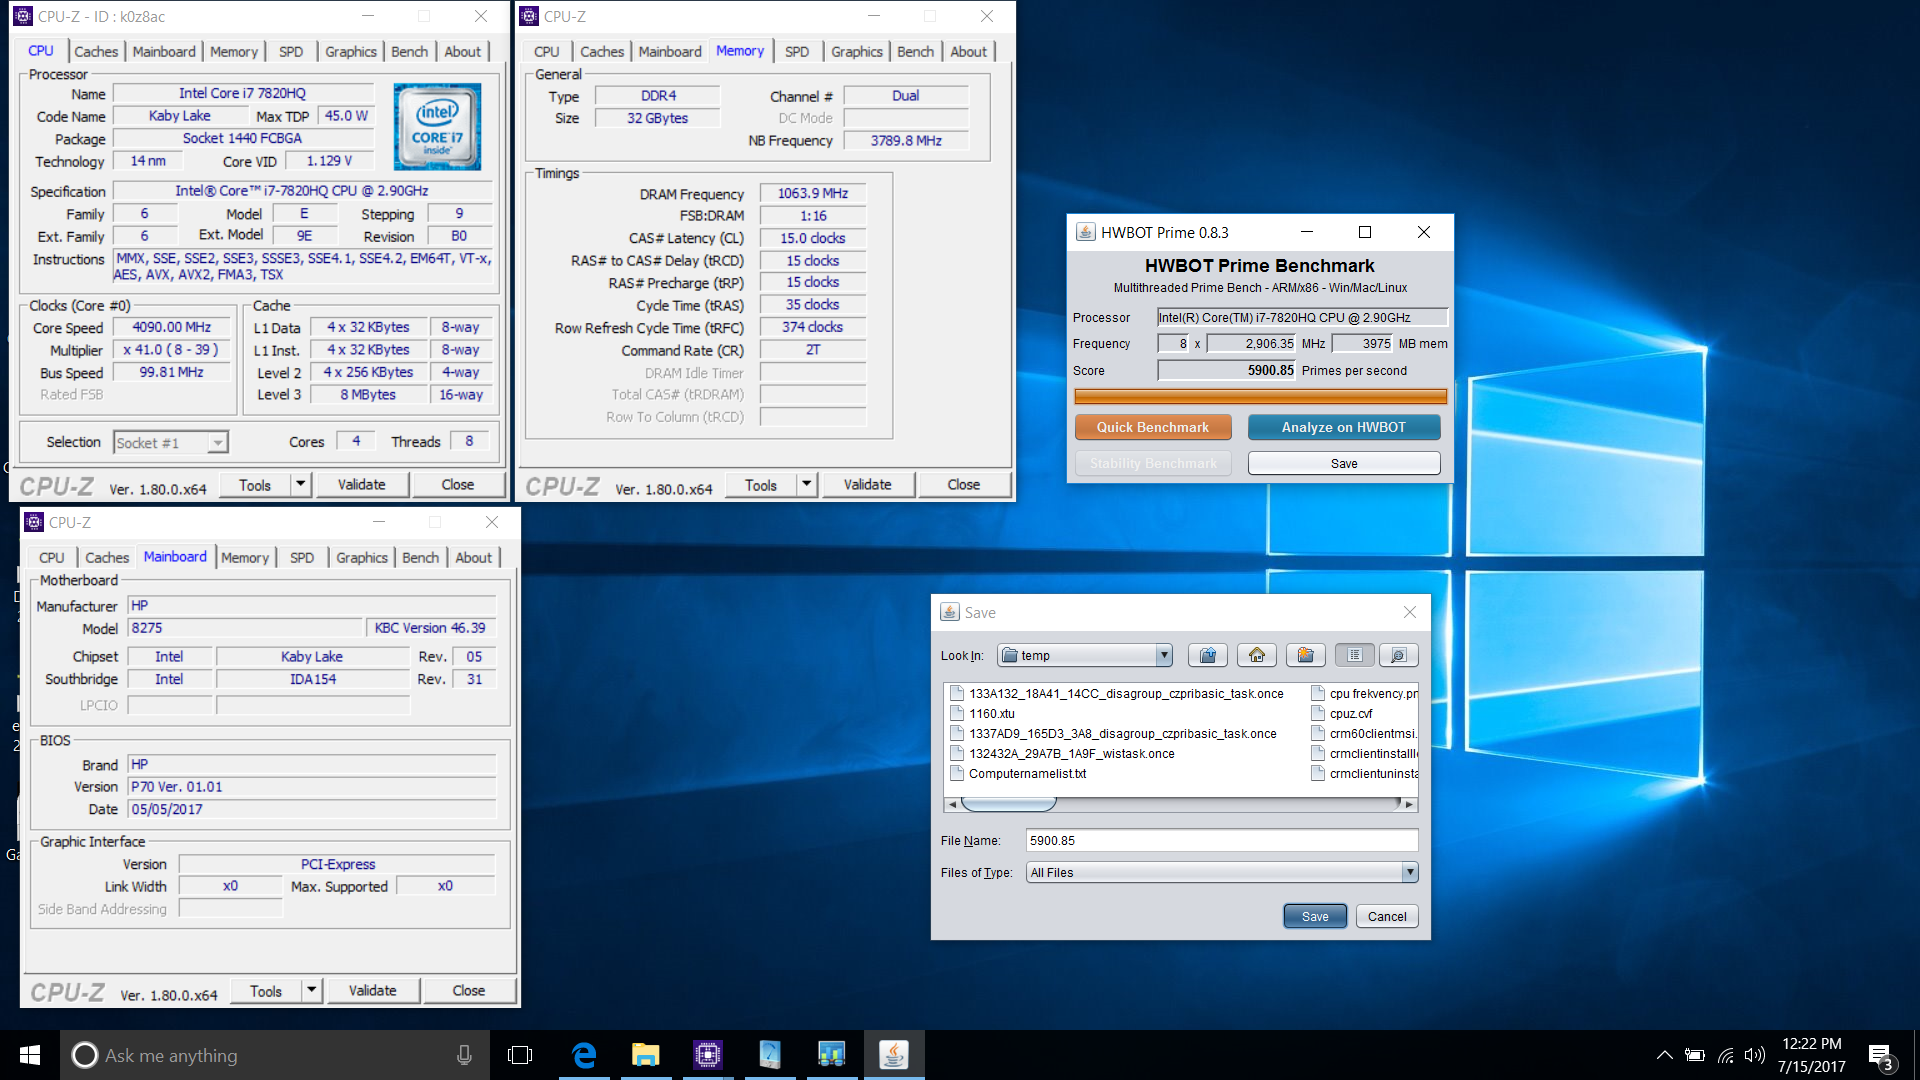Click BIOS version P70 Ver. 01.01 field
1920x1080 pixels.
312,787
